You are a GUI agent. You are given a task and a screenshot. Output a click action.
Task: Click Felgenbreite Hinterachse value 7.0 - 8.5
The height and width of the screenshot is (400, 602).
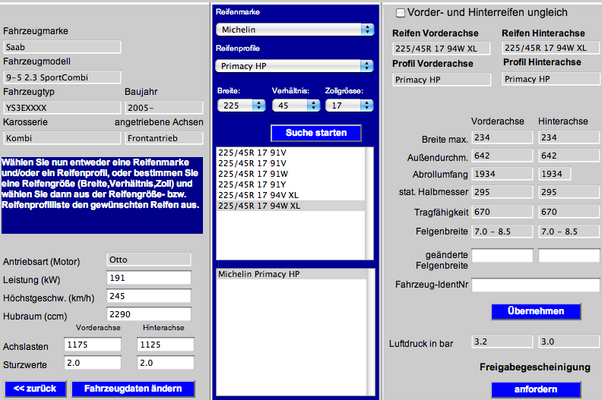coord(569,231)
